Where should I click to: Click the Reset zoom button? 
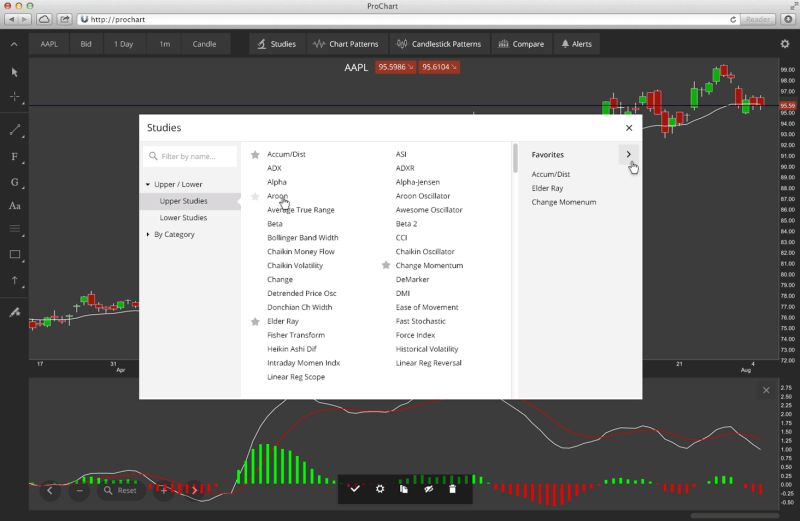point(120,490)
